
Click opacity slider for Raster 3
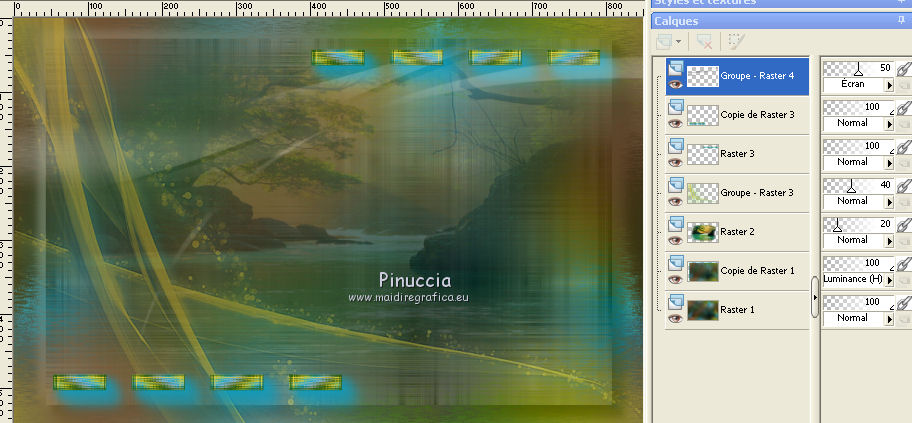tap(858, 147)
